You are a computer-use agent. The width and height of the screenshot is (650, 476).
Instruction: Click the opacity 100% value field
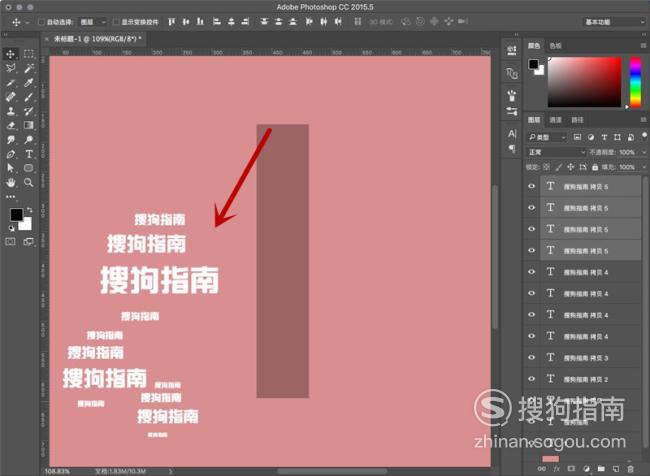pyautogui.click(x=627, y=153)
